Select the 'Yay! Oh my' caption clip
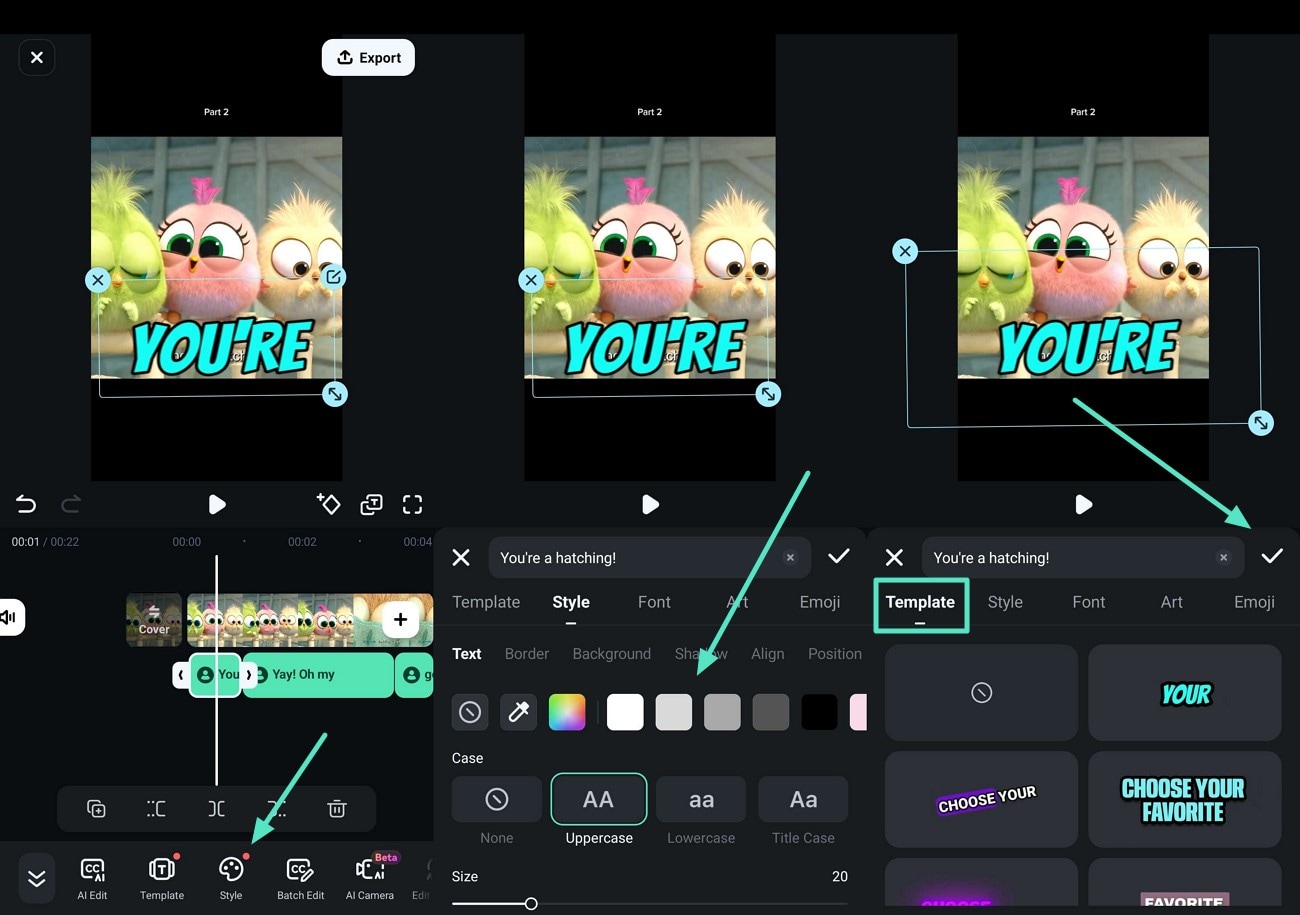The height and width of the screenshot is (915, 1300). pos(318,675)
